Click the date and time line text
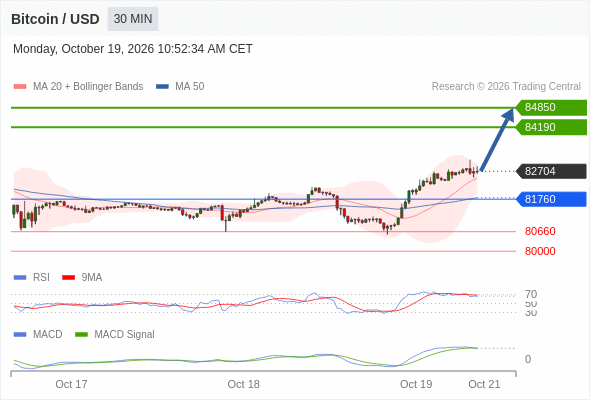 click(x=133, y=49)
